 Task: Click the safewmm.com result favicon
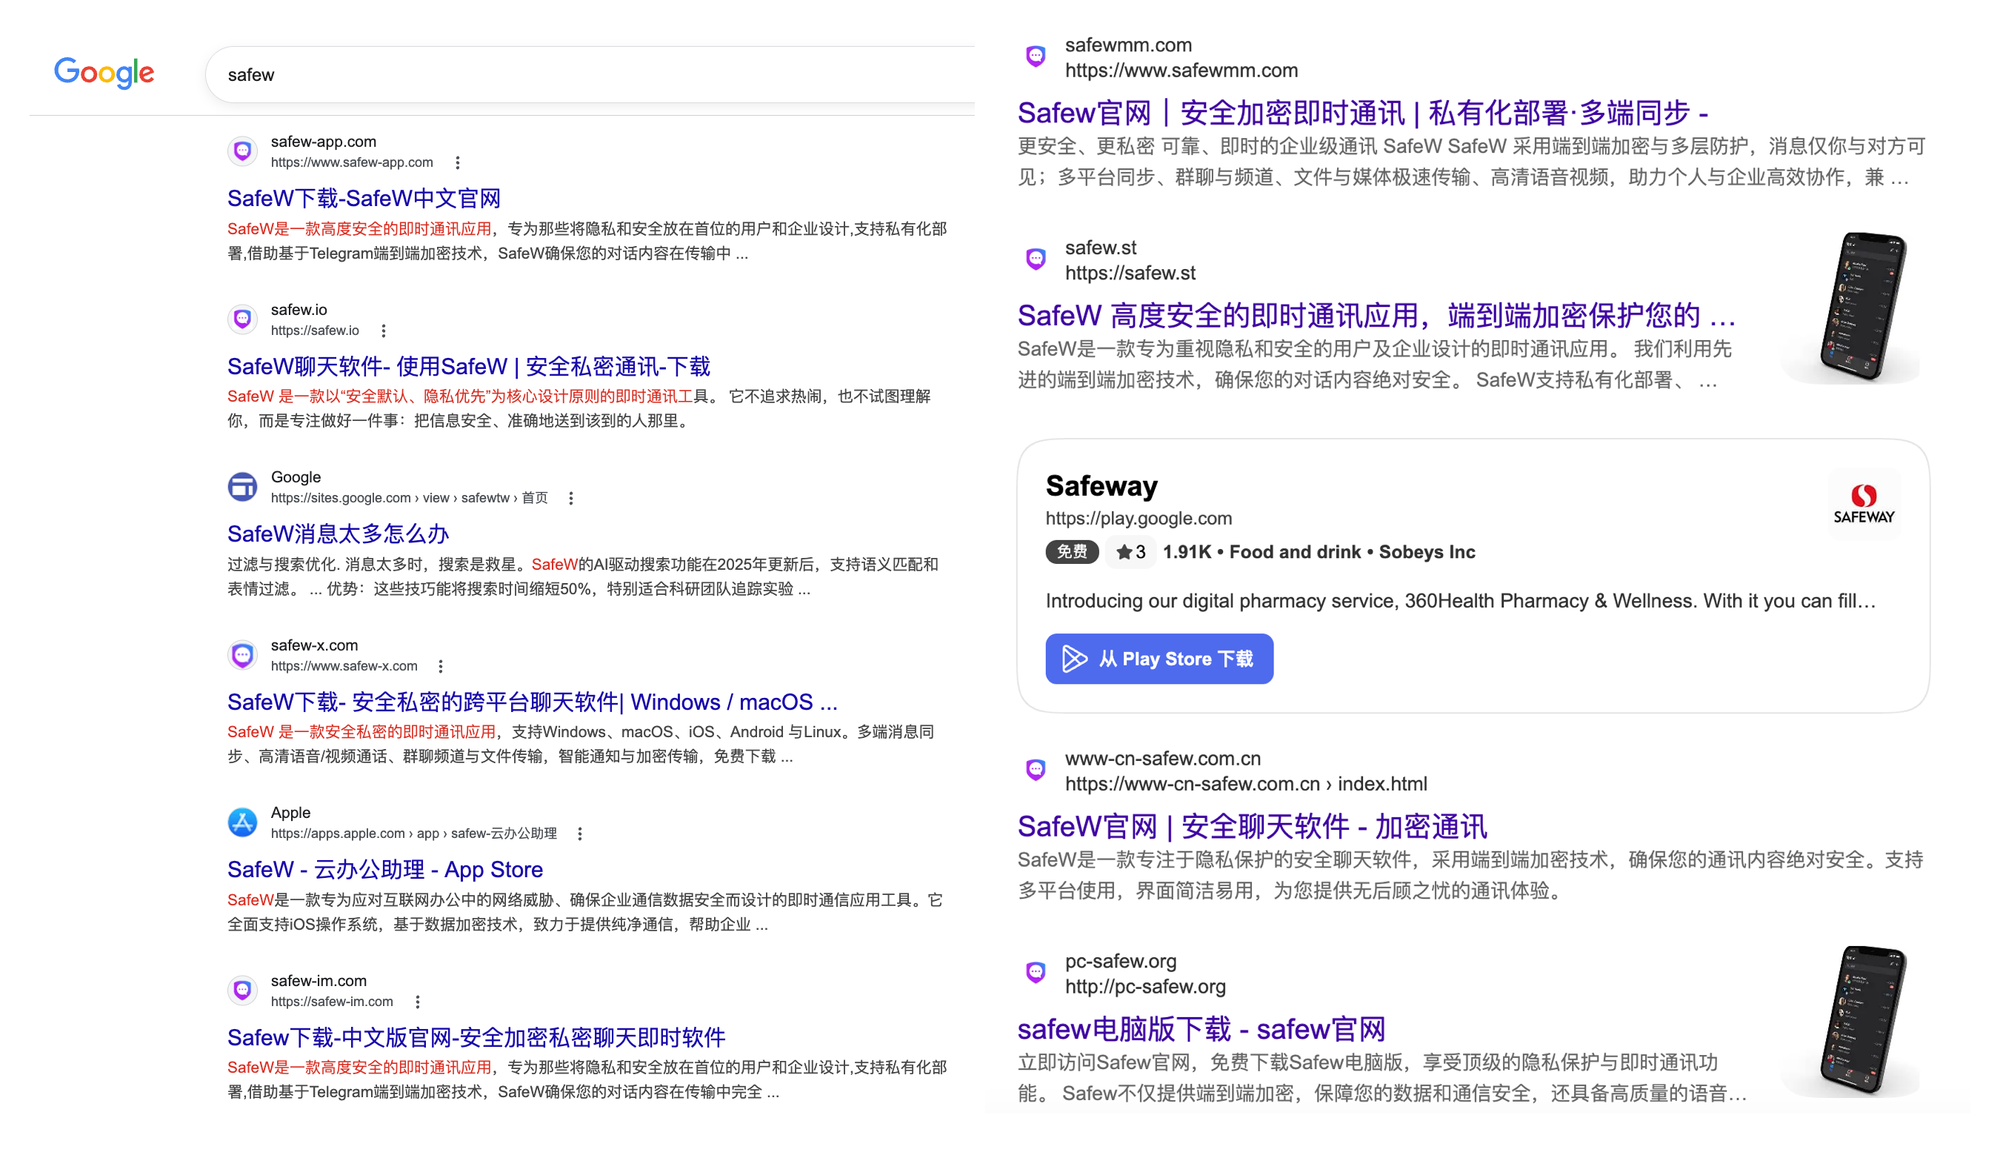1036,57
